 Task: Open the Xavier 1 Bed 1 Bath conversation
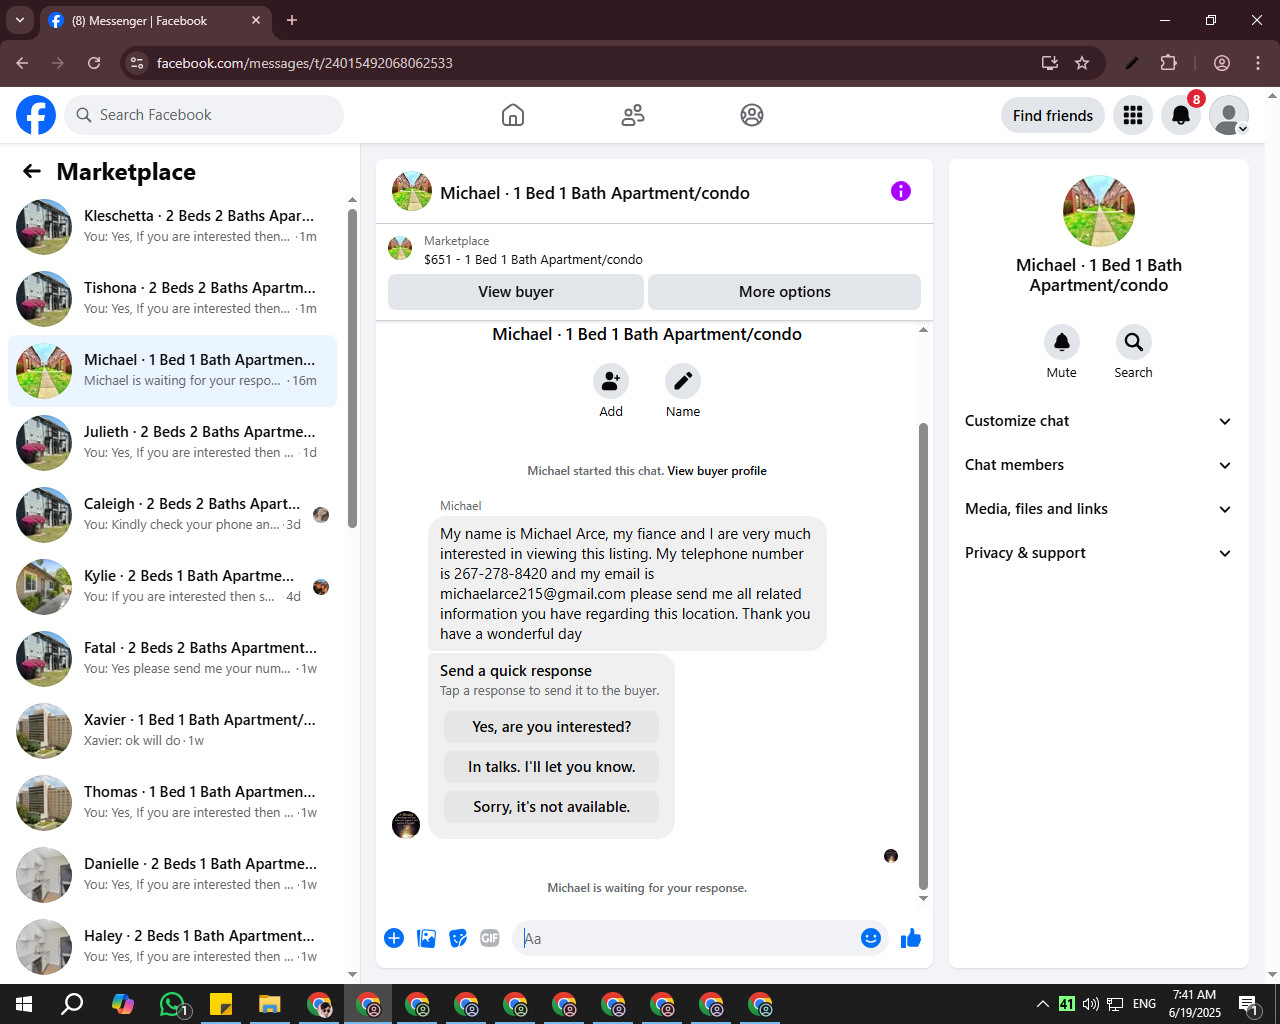(x=172, y=731)
